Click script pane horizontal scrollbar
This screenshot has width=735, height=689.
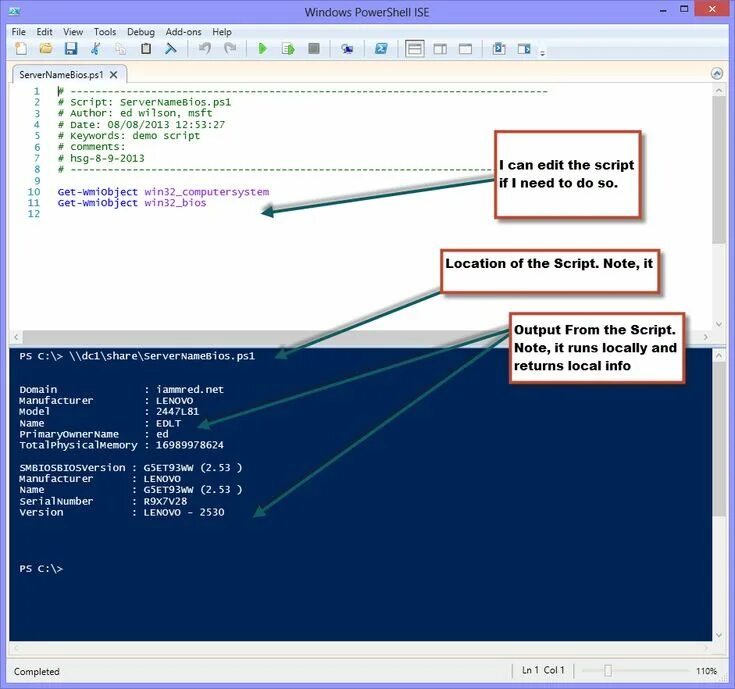click(360, 337)
